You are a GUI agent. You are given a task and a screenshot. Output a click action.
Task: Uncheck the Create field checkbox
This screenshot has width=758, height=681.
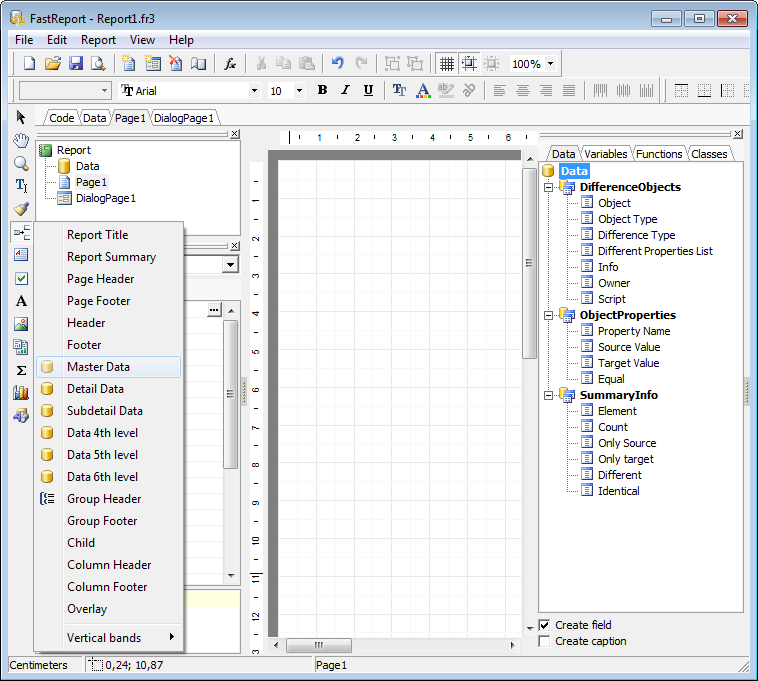click(x=544, y=625)
